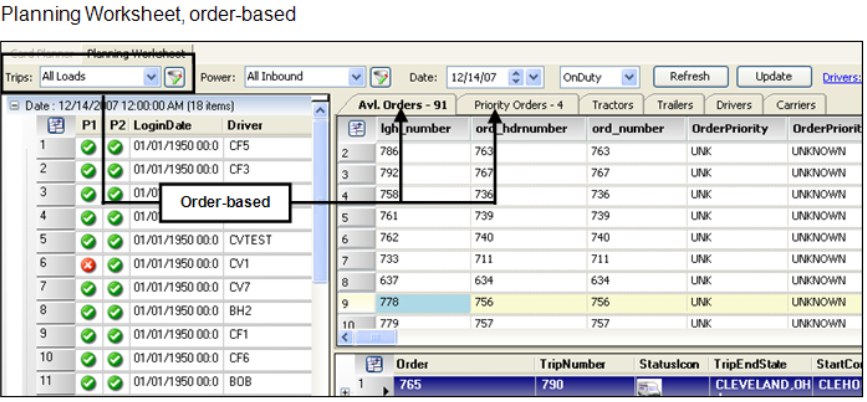Click TripNumber cell 790

[584, 384]
